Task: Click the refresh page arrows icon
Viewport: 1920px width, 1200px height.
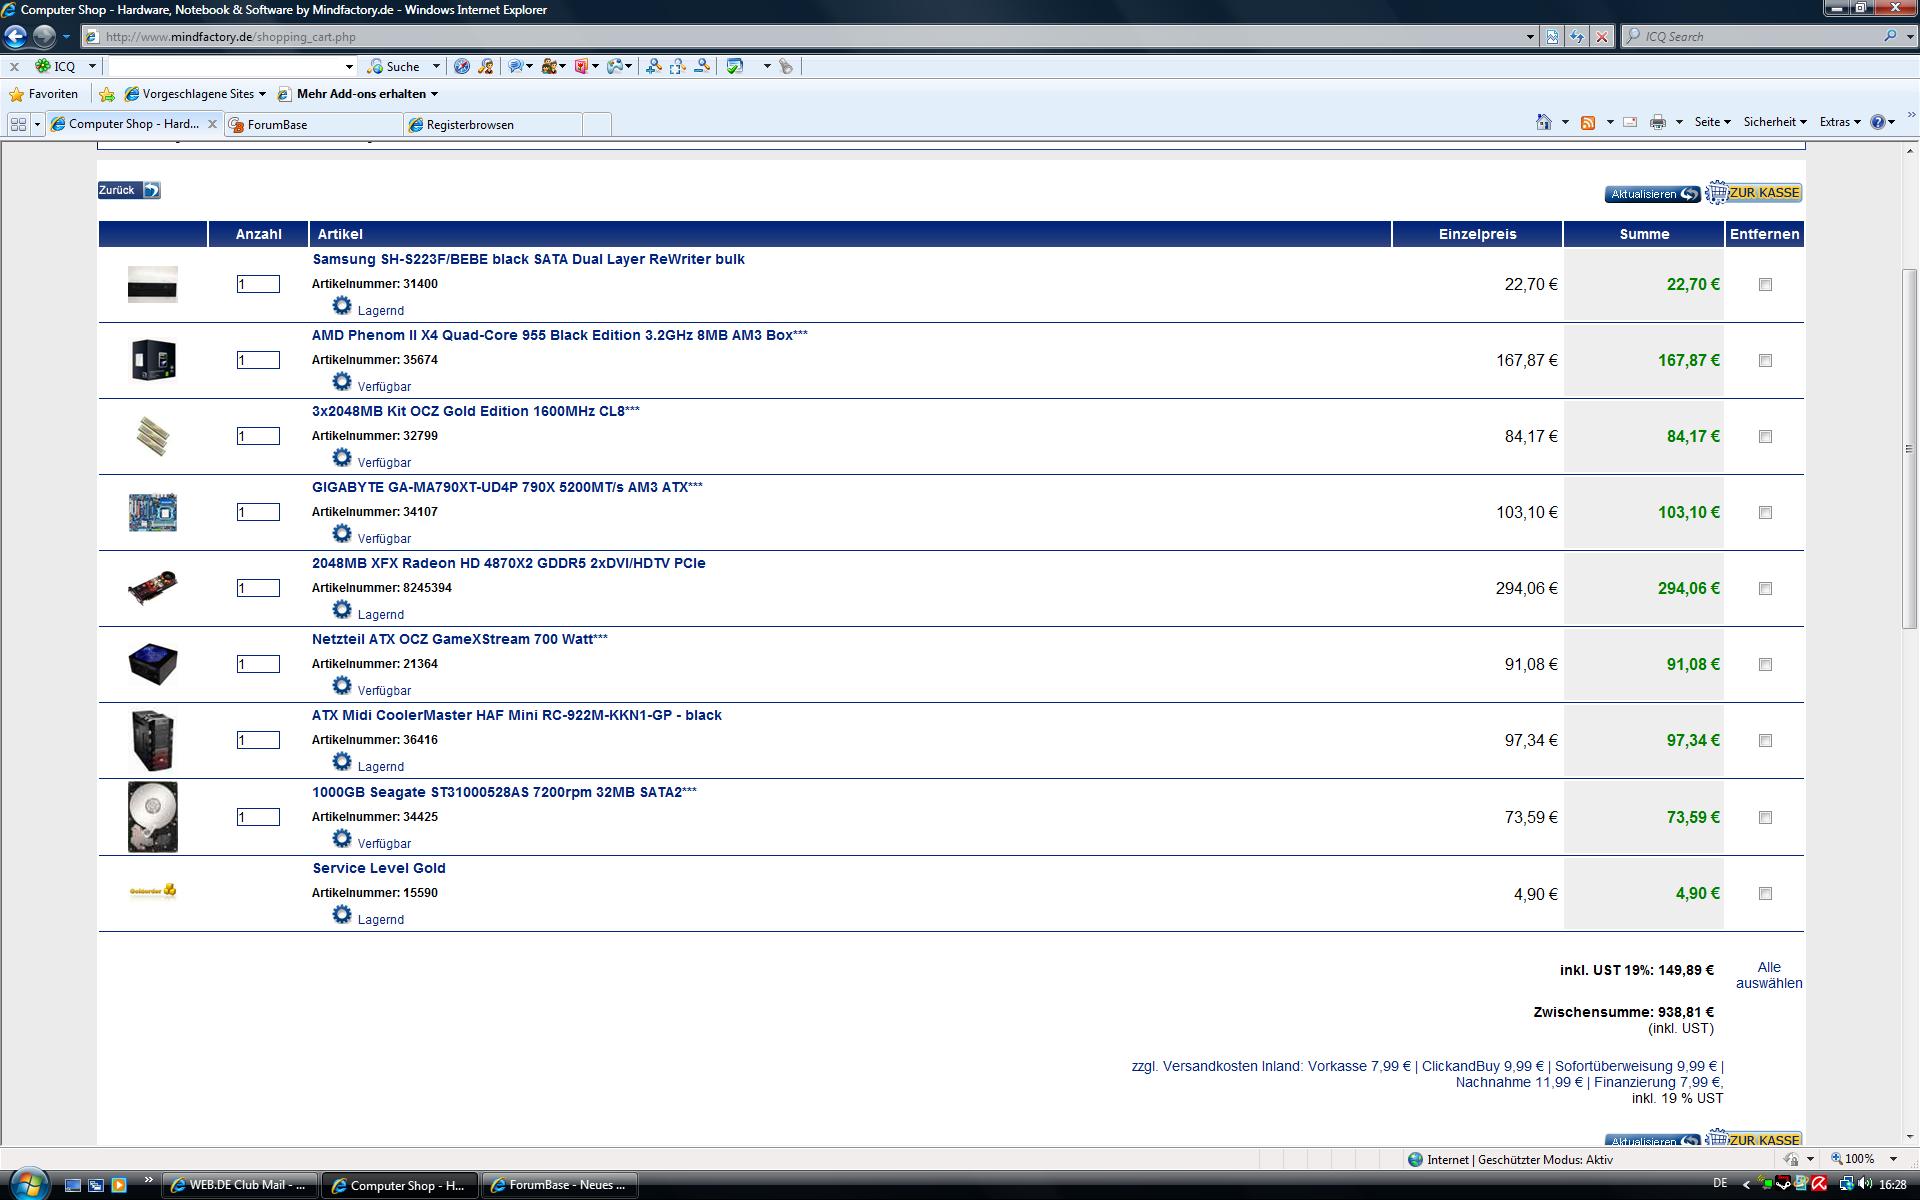Action: pos(1577,37)
